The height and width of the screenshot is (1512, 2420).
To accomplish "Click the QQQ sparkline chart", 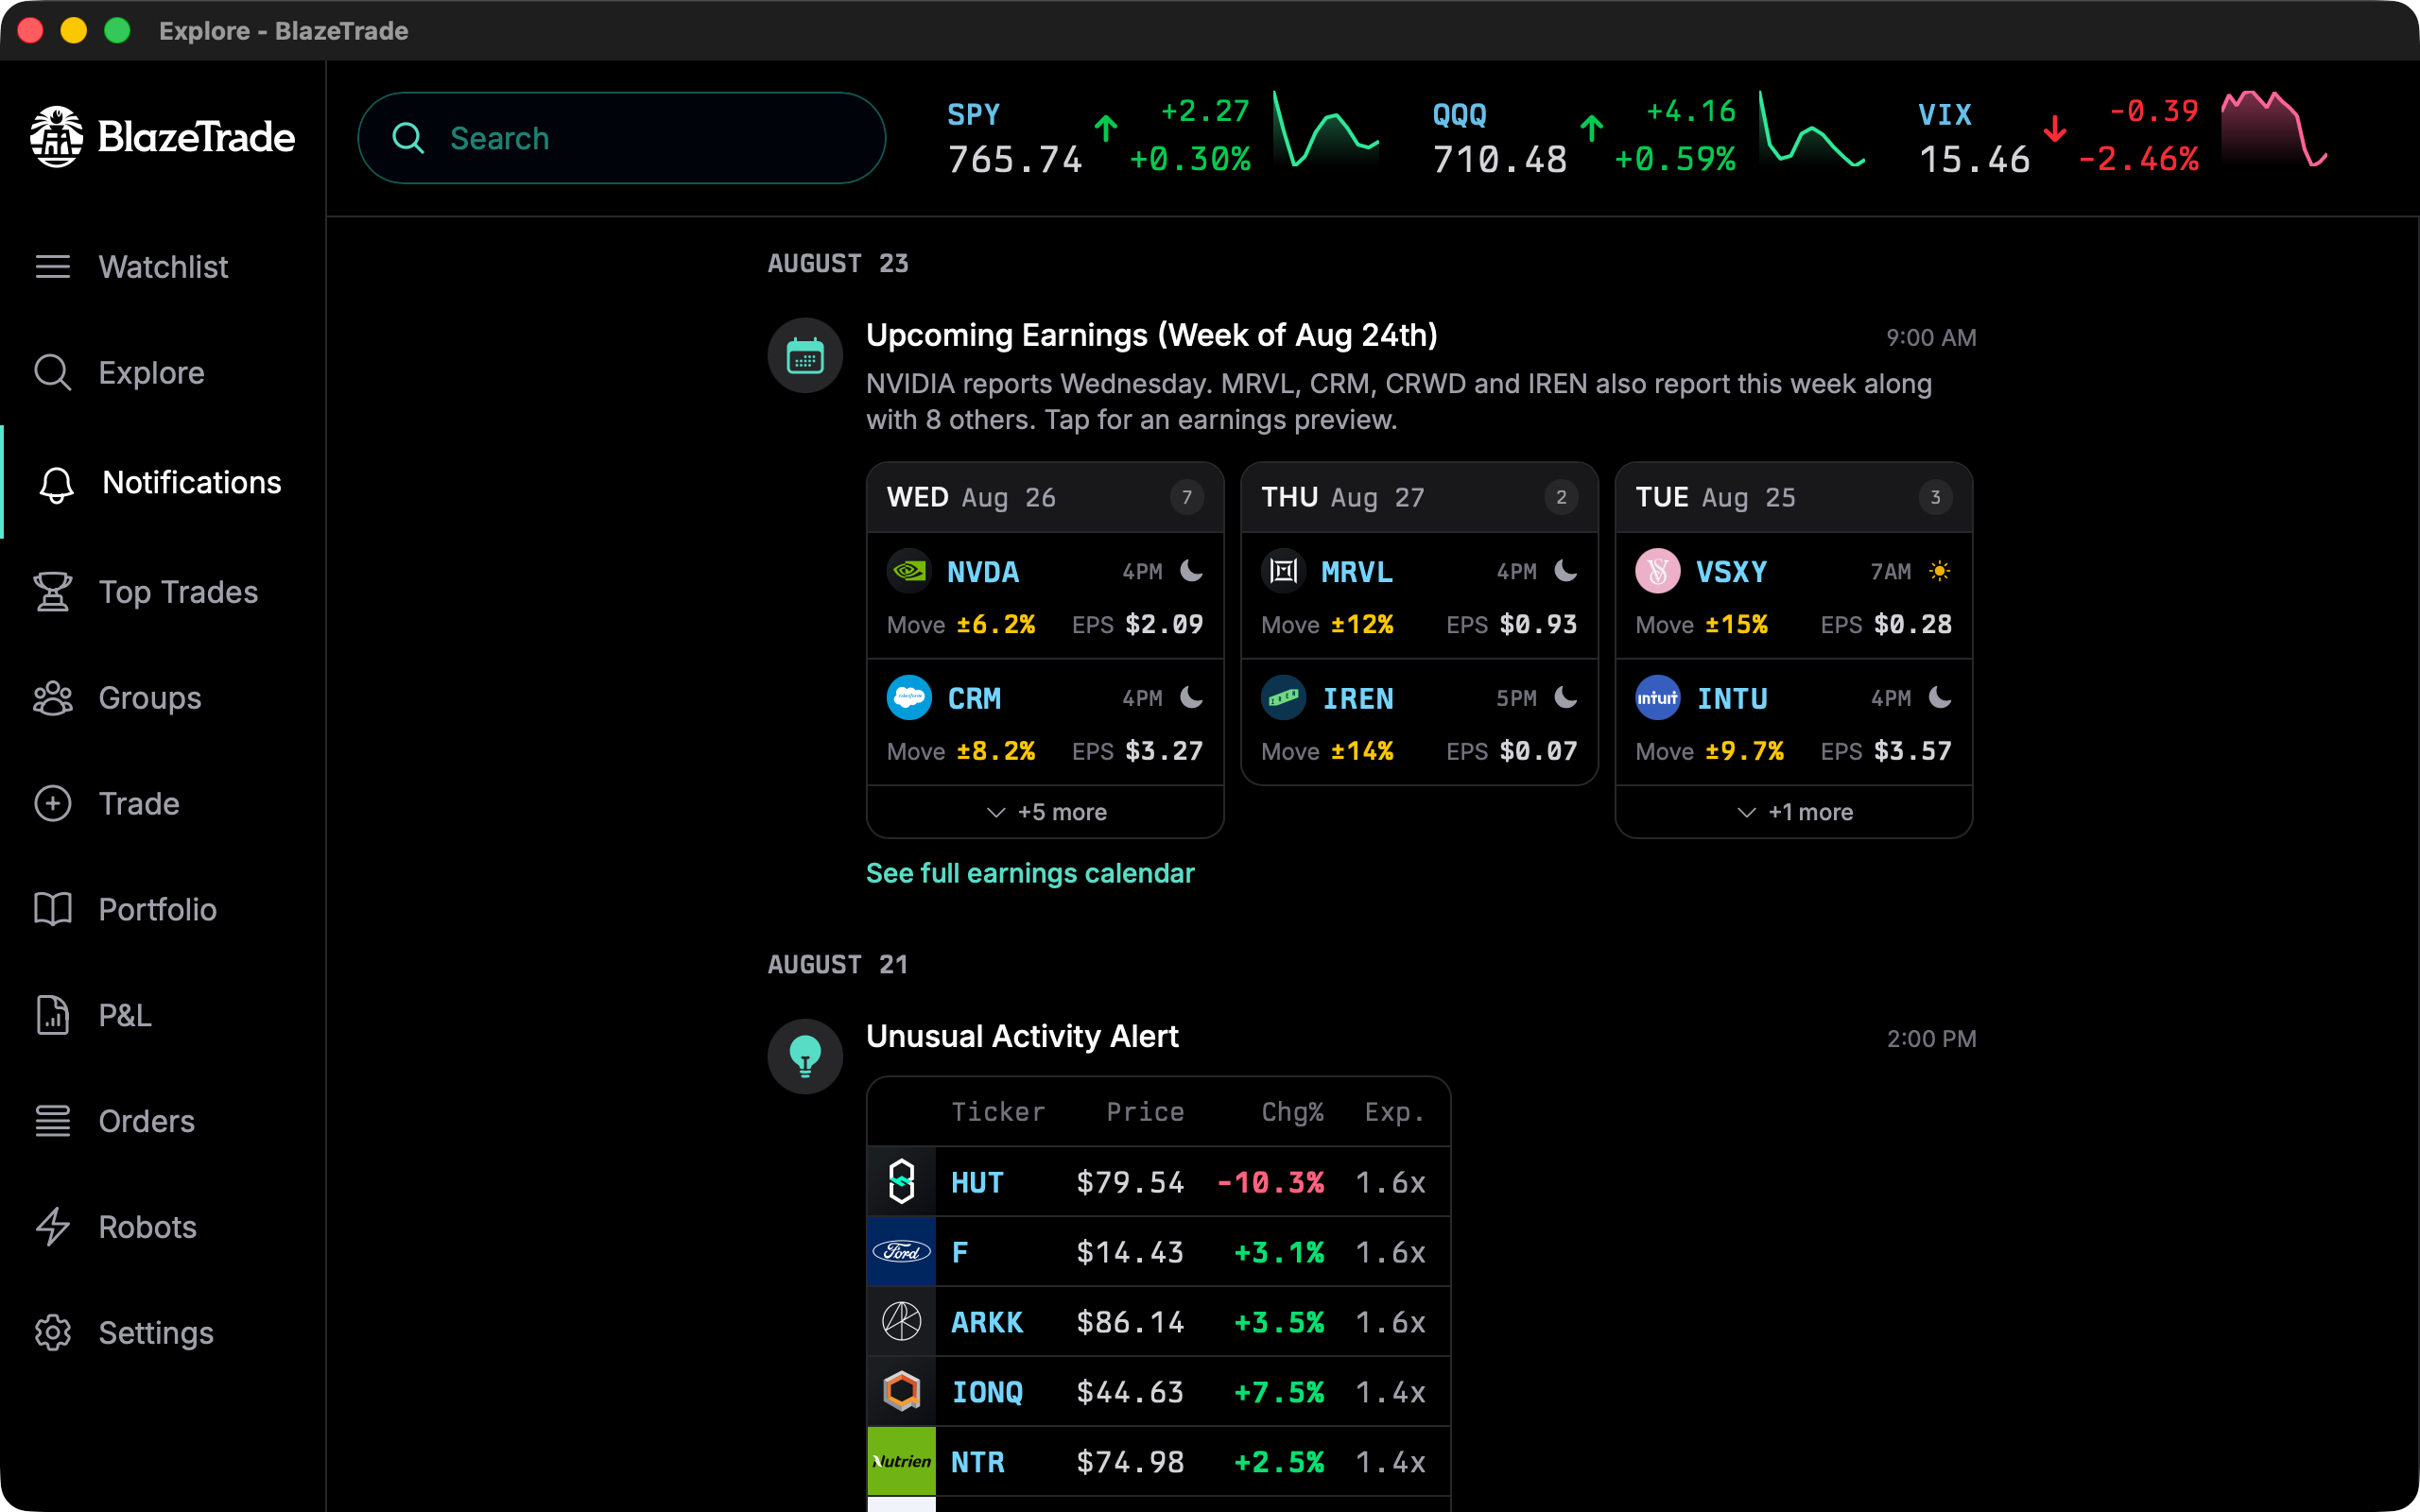I will tap(1812, 130).
